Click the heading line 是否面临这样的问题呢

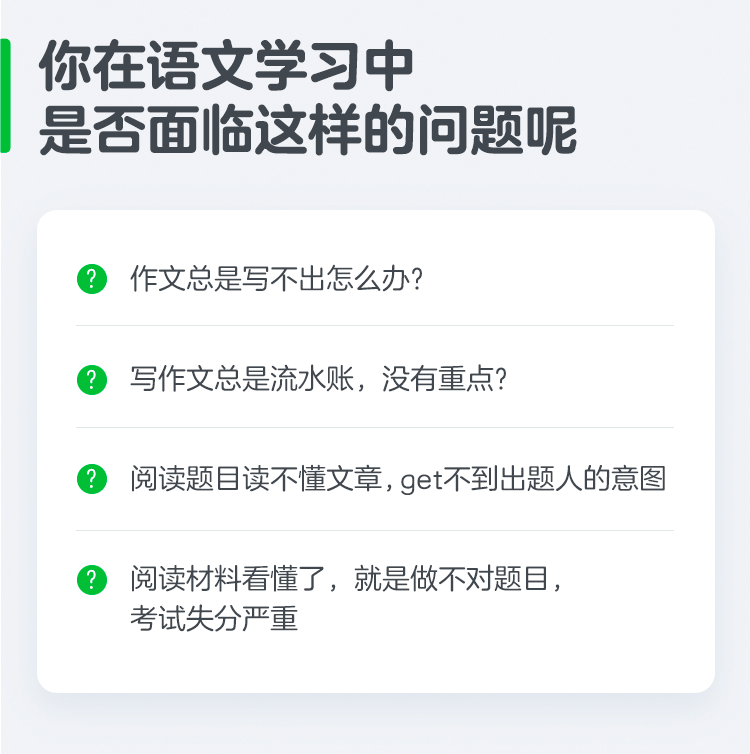coord(308,130)
